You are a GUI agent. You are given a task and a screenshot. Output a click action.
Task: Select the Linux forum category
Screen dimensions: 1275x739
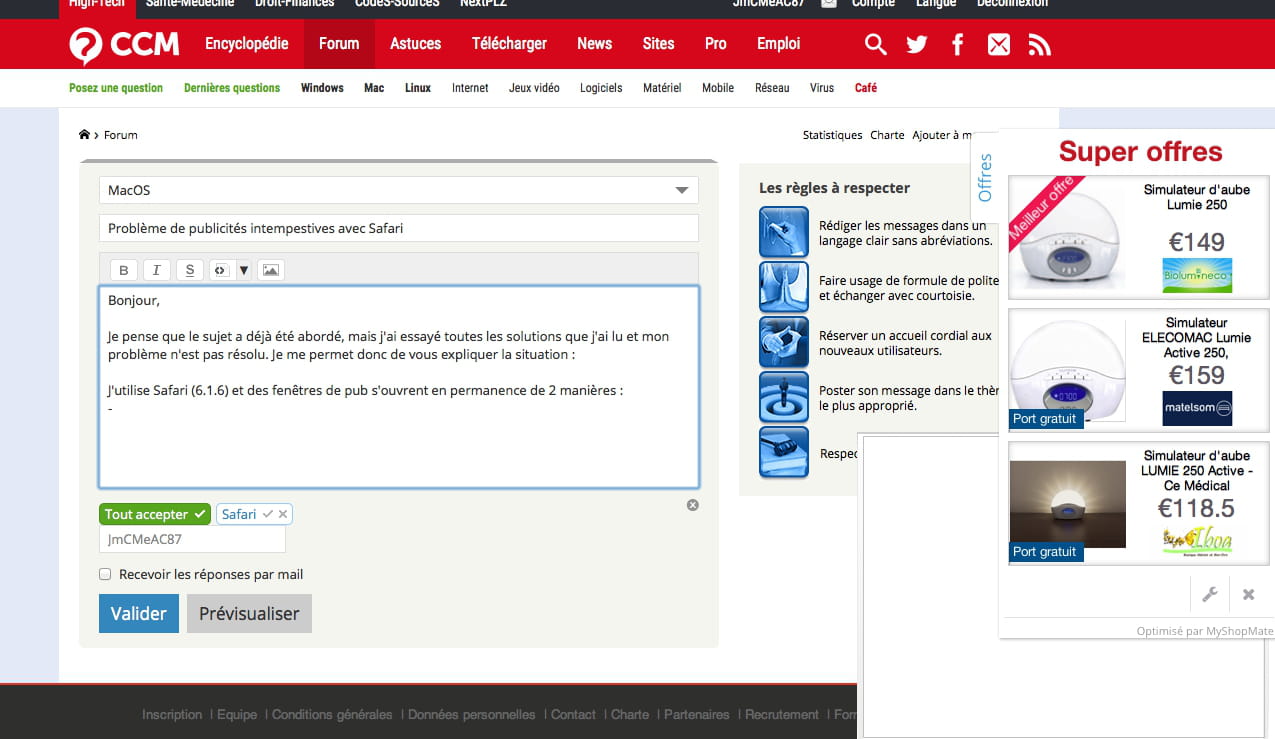point(418,88)
